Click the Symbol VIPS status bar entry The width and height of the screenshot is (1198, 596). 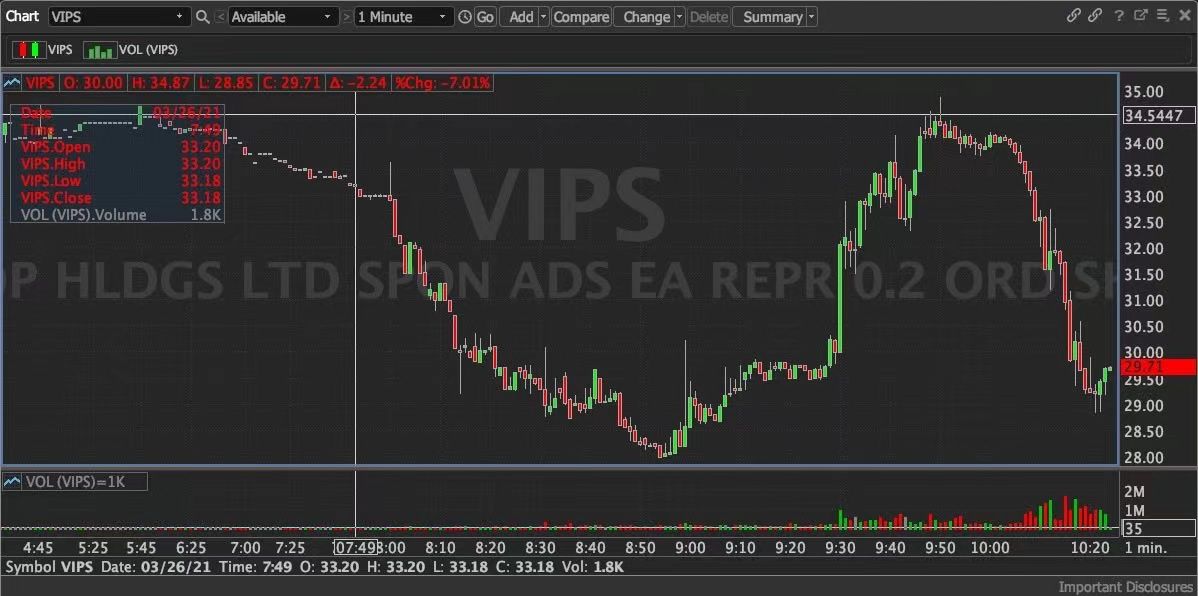click(50, 567)
